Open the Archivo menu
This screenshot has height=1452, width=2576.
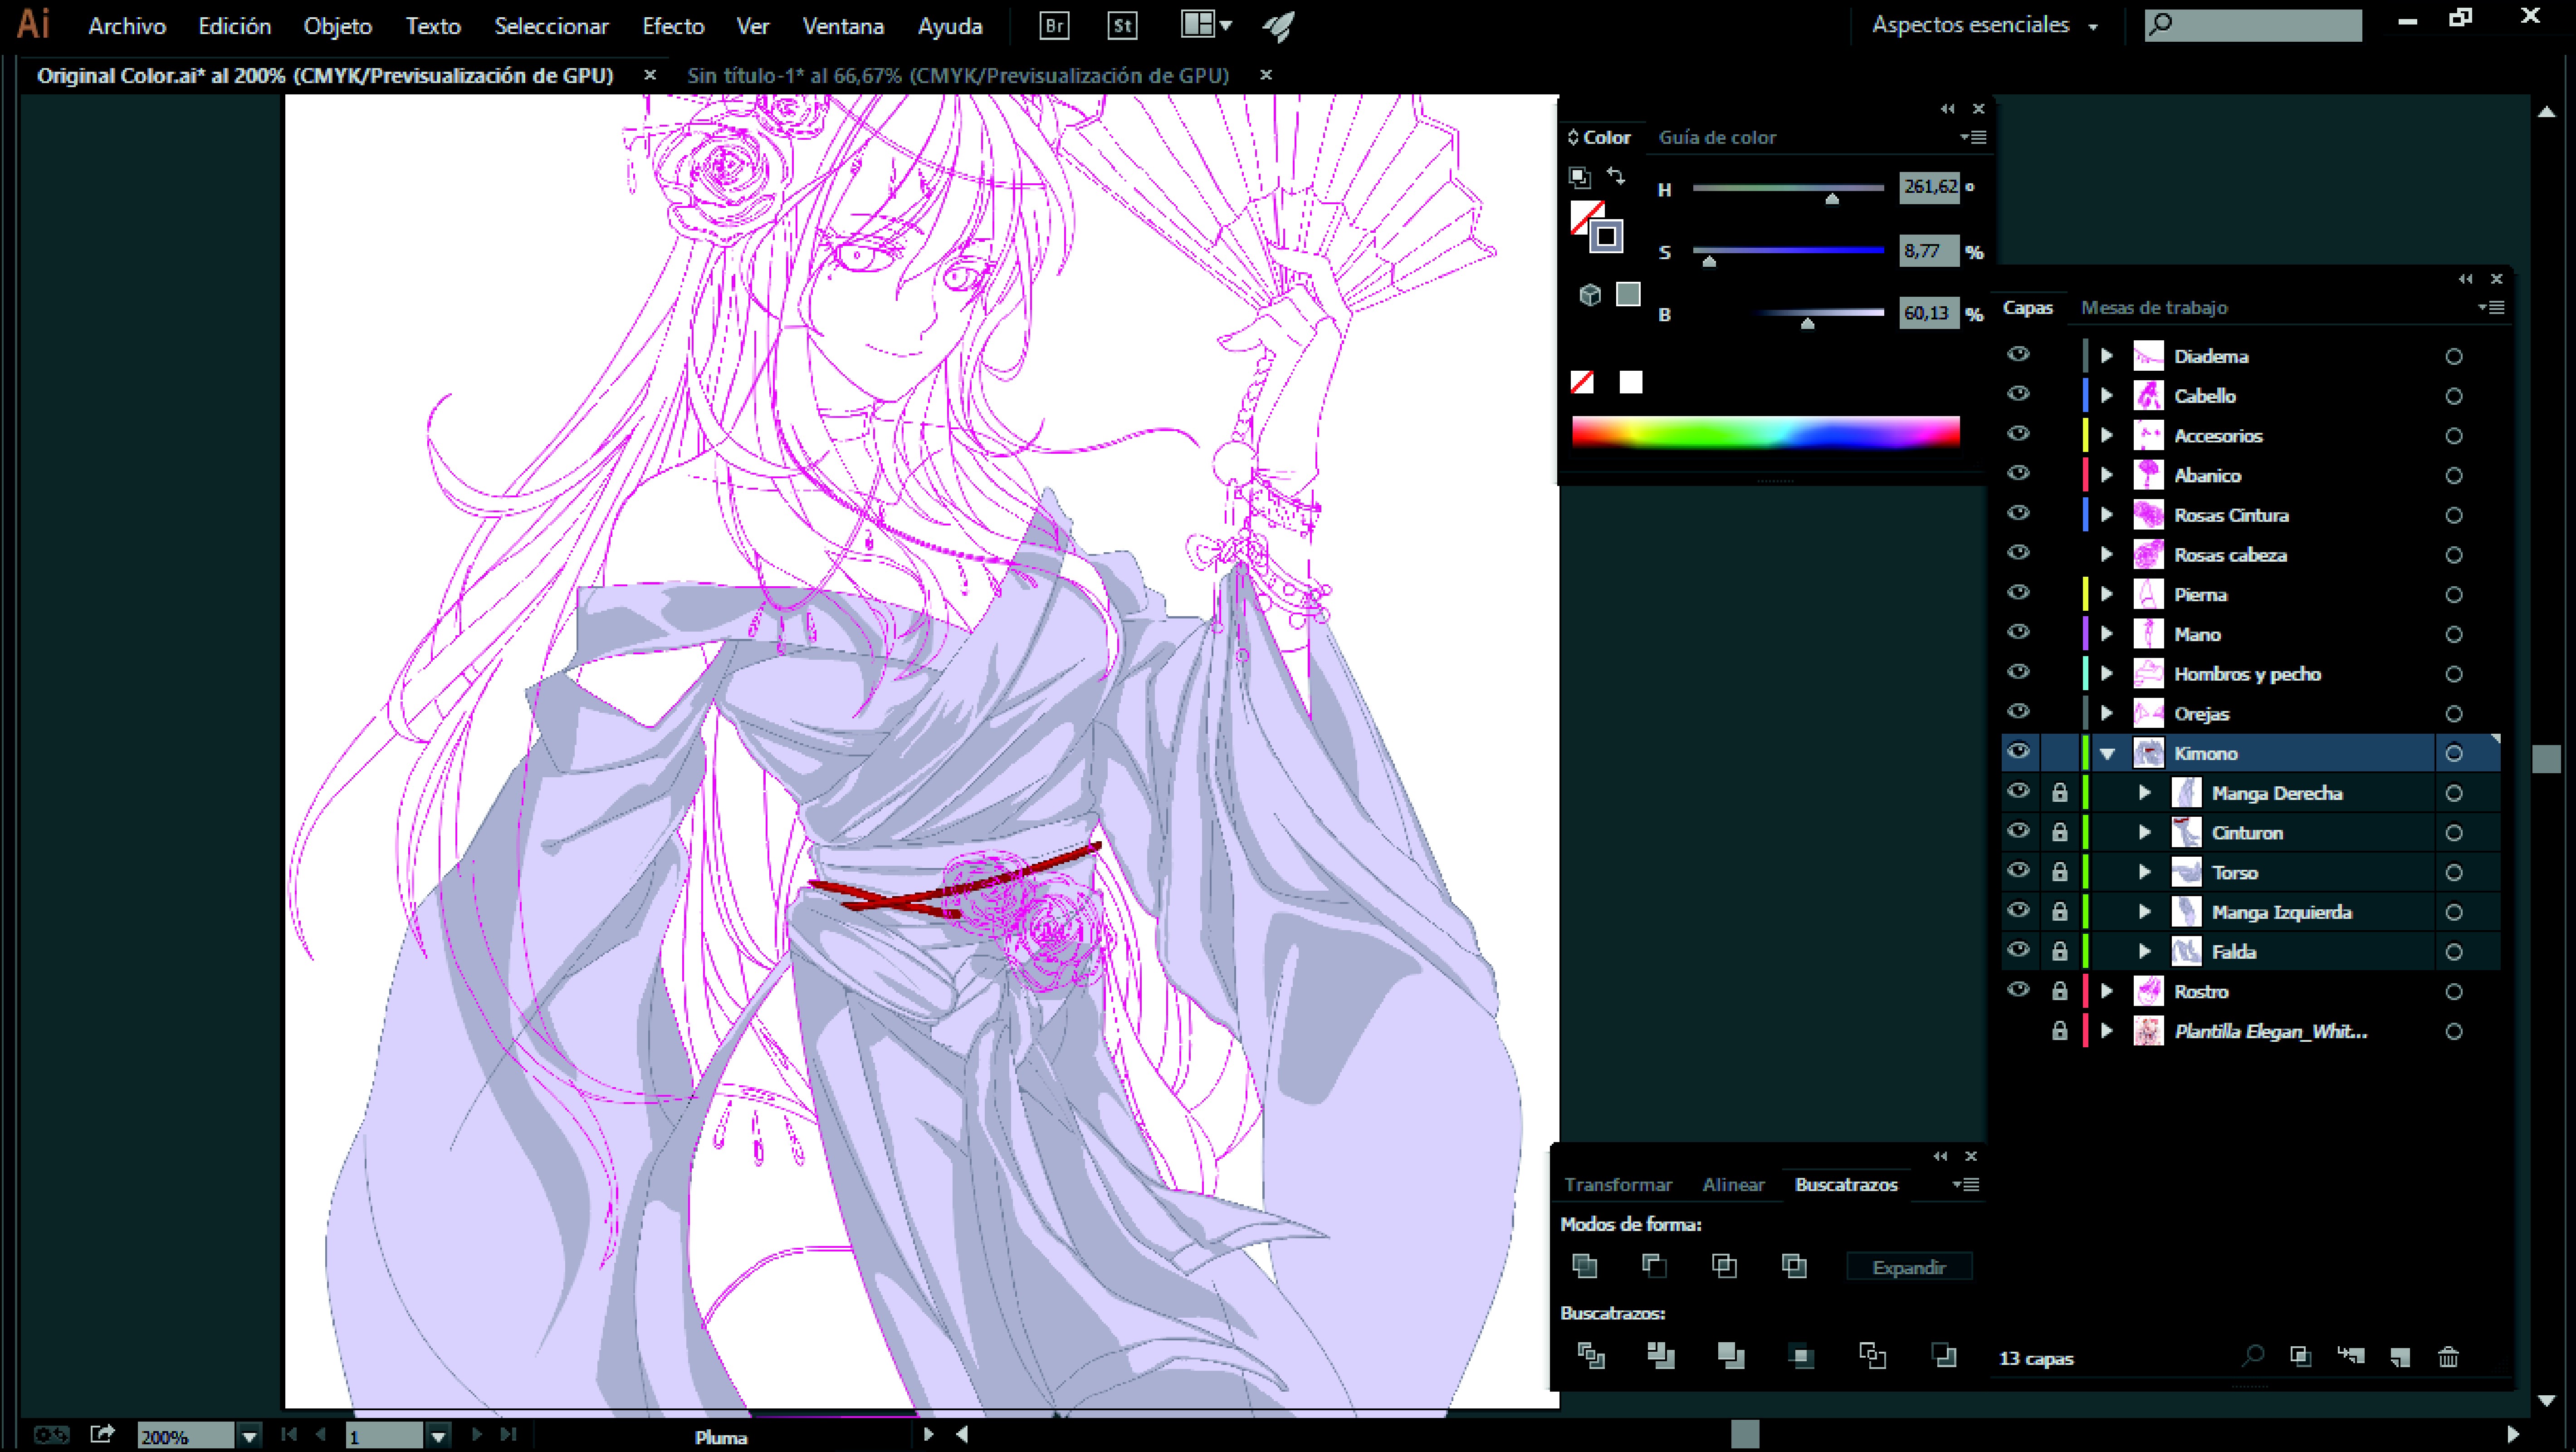click(127, 27)
